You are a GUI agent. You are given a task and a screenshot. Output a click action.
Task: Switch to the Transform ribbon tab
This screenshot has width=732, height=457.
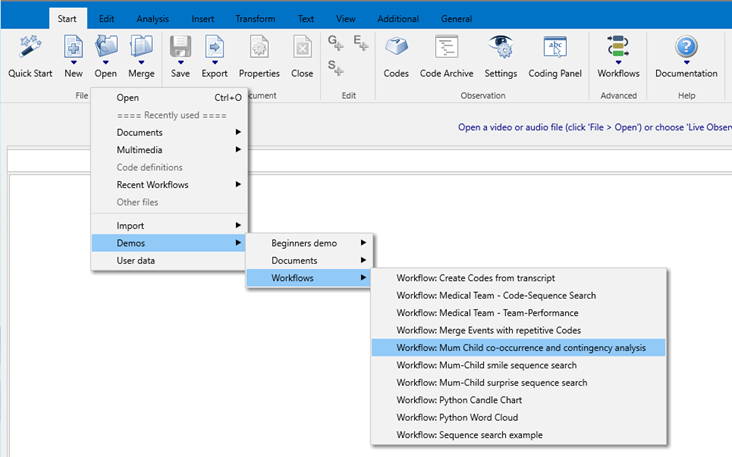tap(255, 19)
